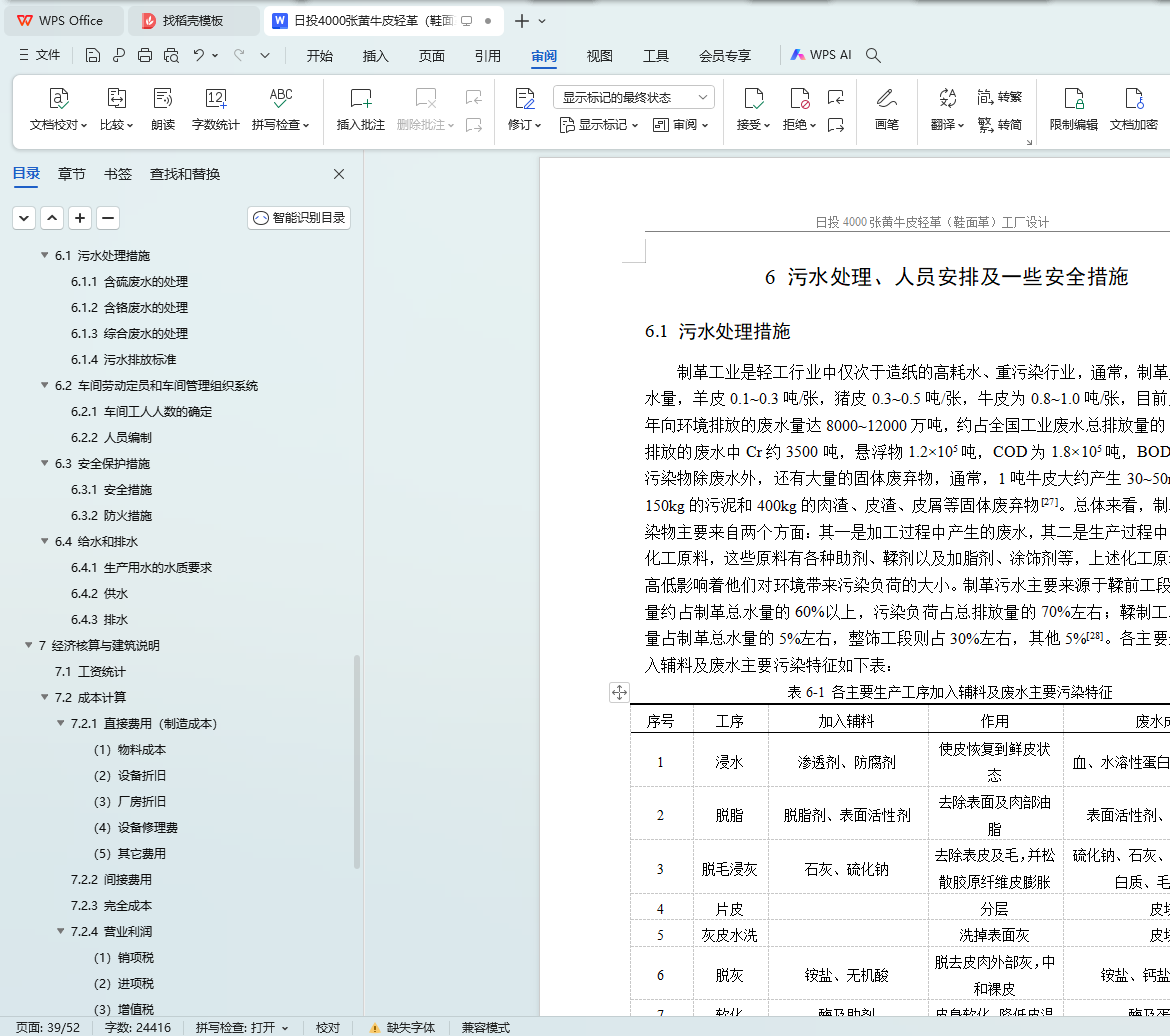Switch to the 引用 ribbon tab
The image size is (1170, 1036).
[x=487, y=56]
